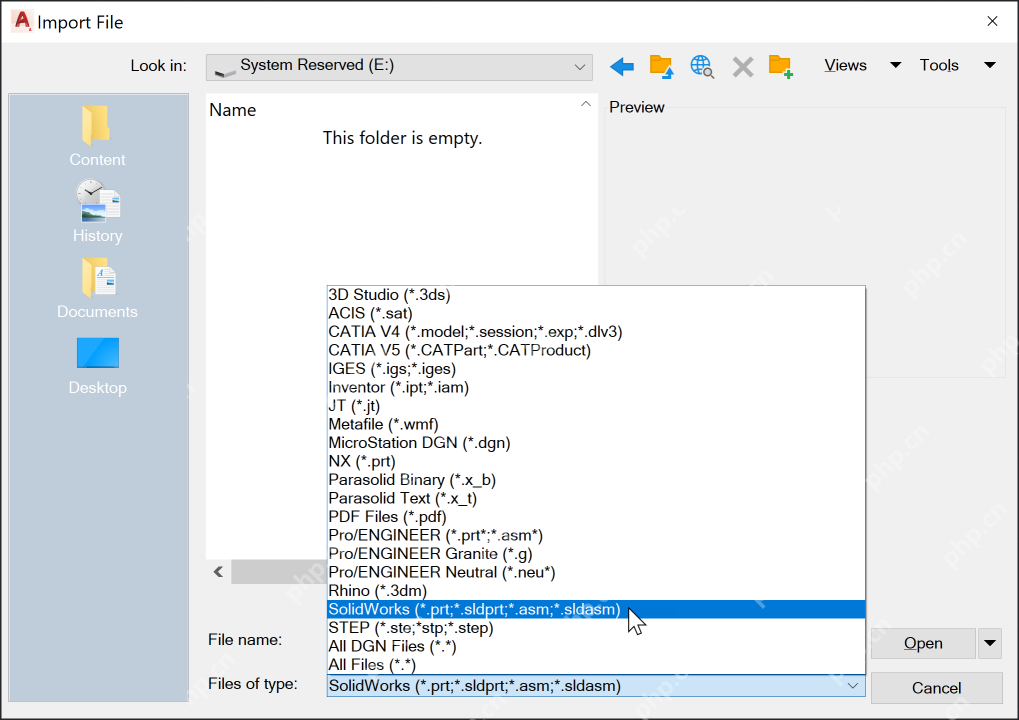The height and width of the screenshot is (720, 1019).
Task: Choose PDF Files (*.pdf) option
Action: tap(596, 517)
